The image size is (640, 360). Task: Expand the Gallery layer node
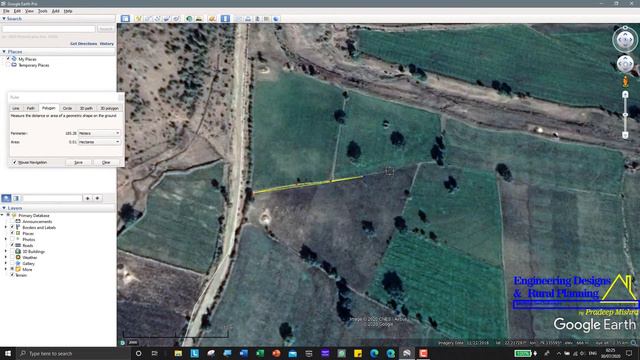[6, 263]
